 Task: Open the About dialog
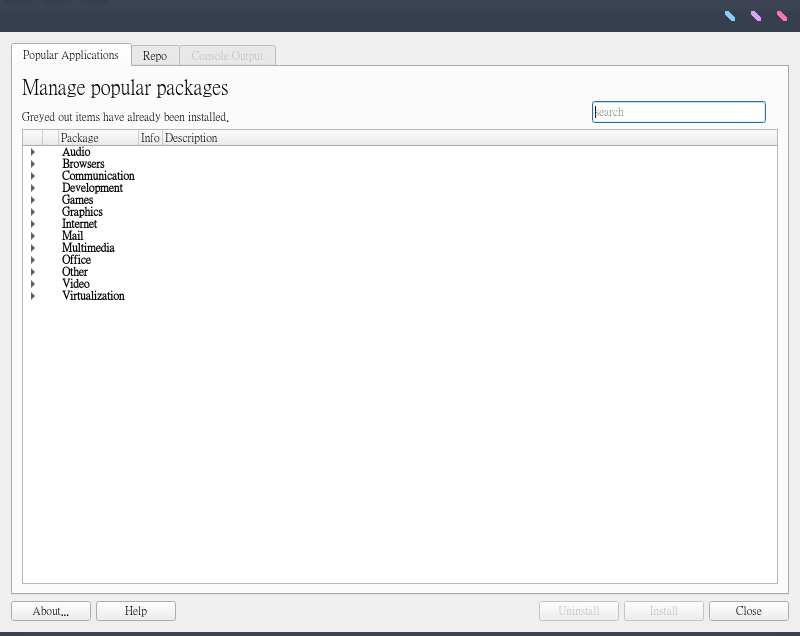click(x=51, y=611)
